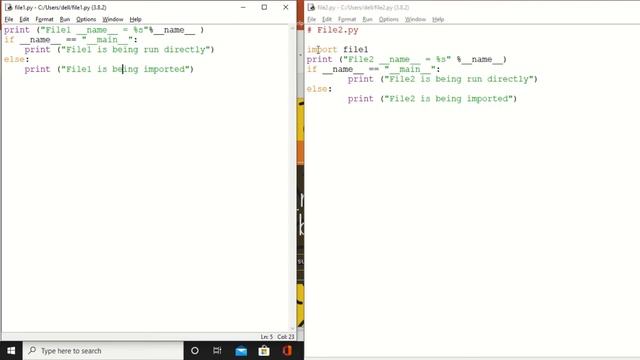Image resolution: width=640 pixels, height=360 pixels.
Task: Open Edit menu in file2.py window
Action: click(x=327, y=19)
